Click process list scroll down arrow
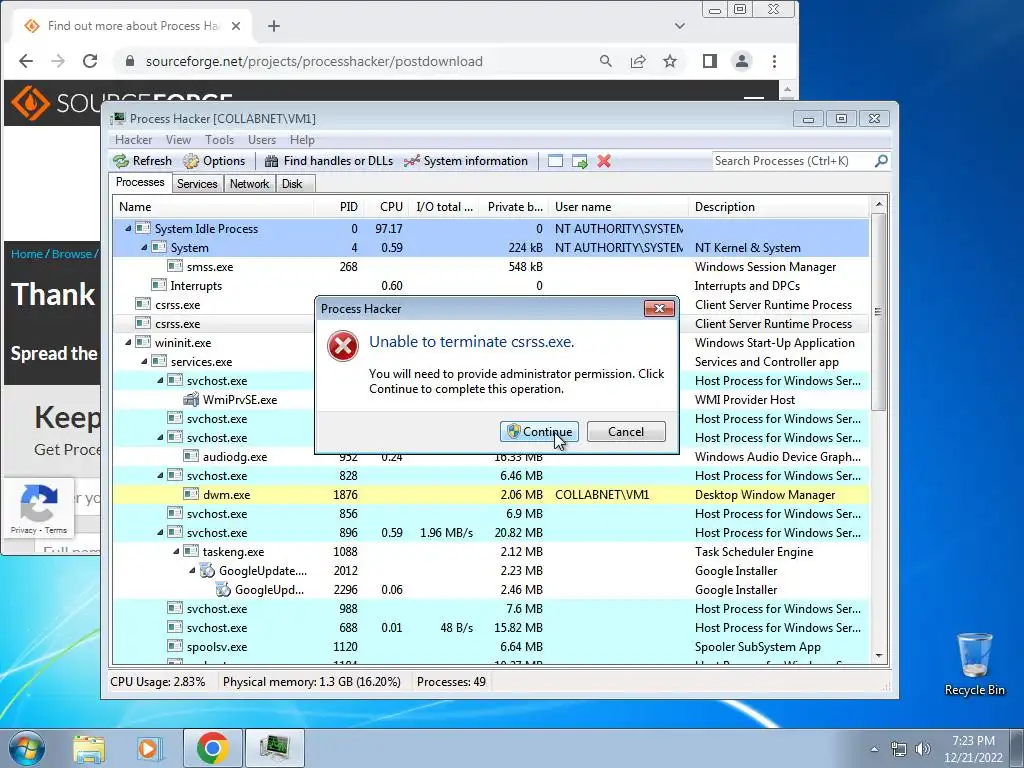Viewport: 1024px width, 768px height. (x=878, y=656)
